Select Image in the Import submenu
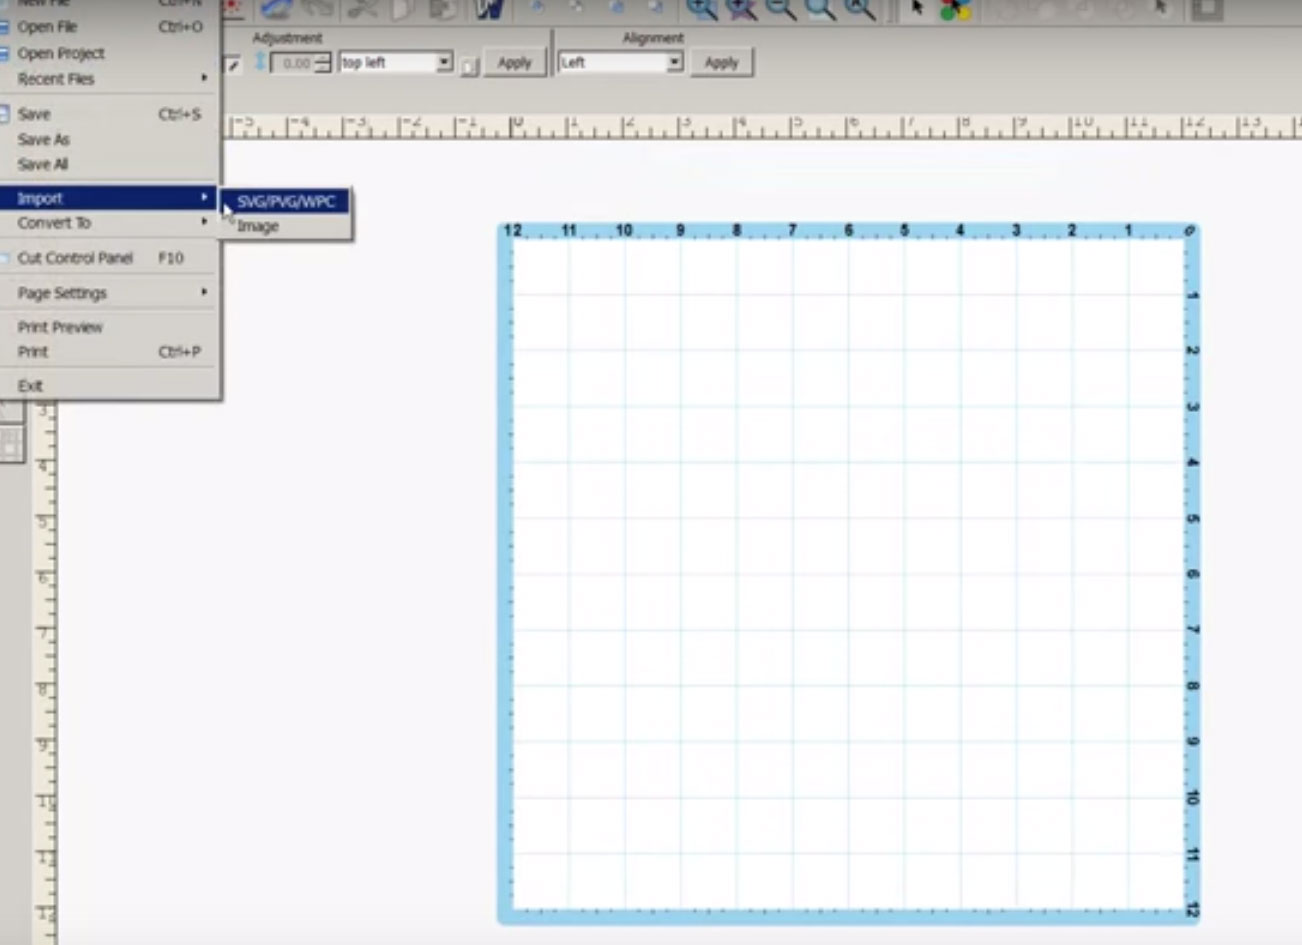Viewport: 1302px width, 945px height. pyautogui.click(x=258, y=227)
